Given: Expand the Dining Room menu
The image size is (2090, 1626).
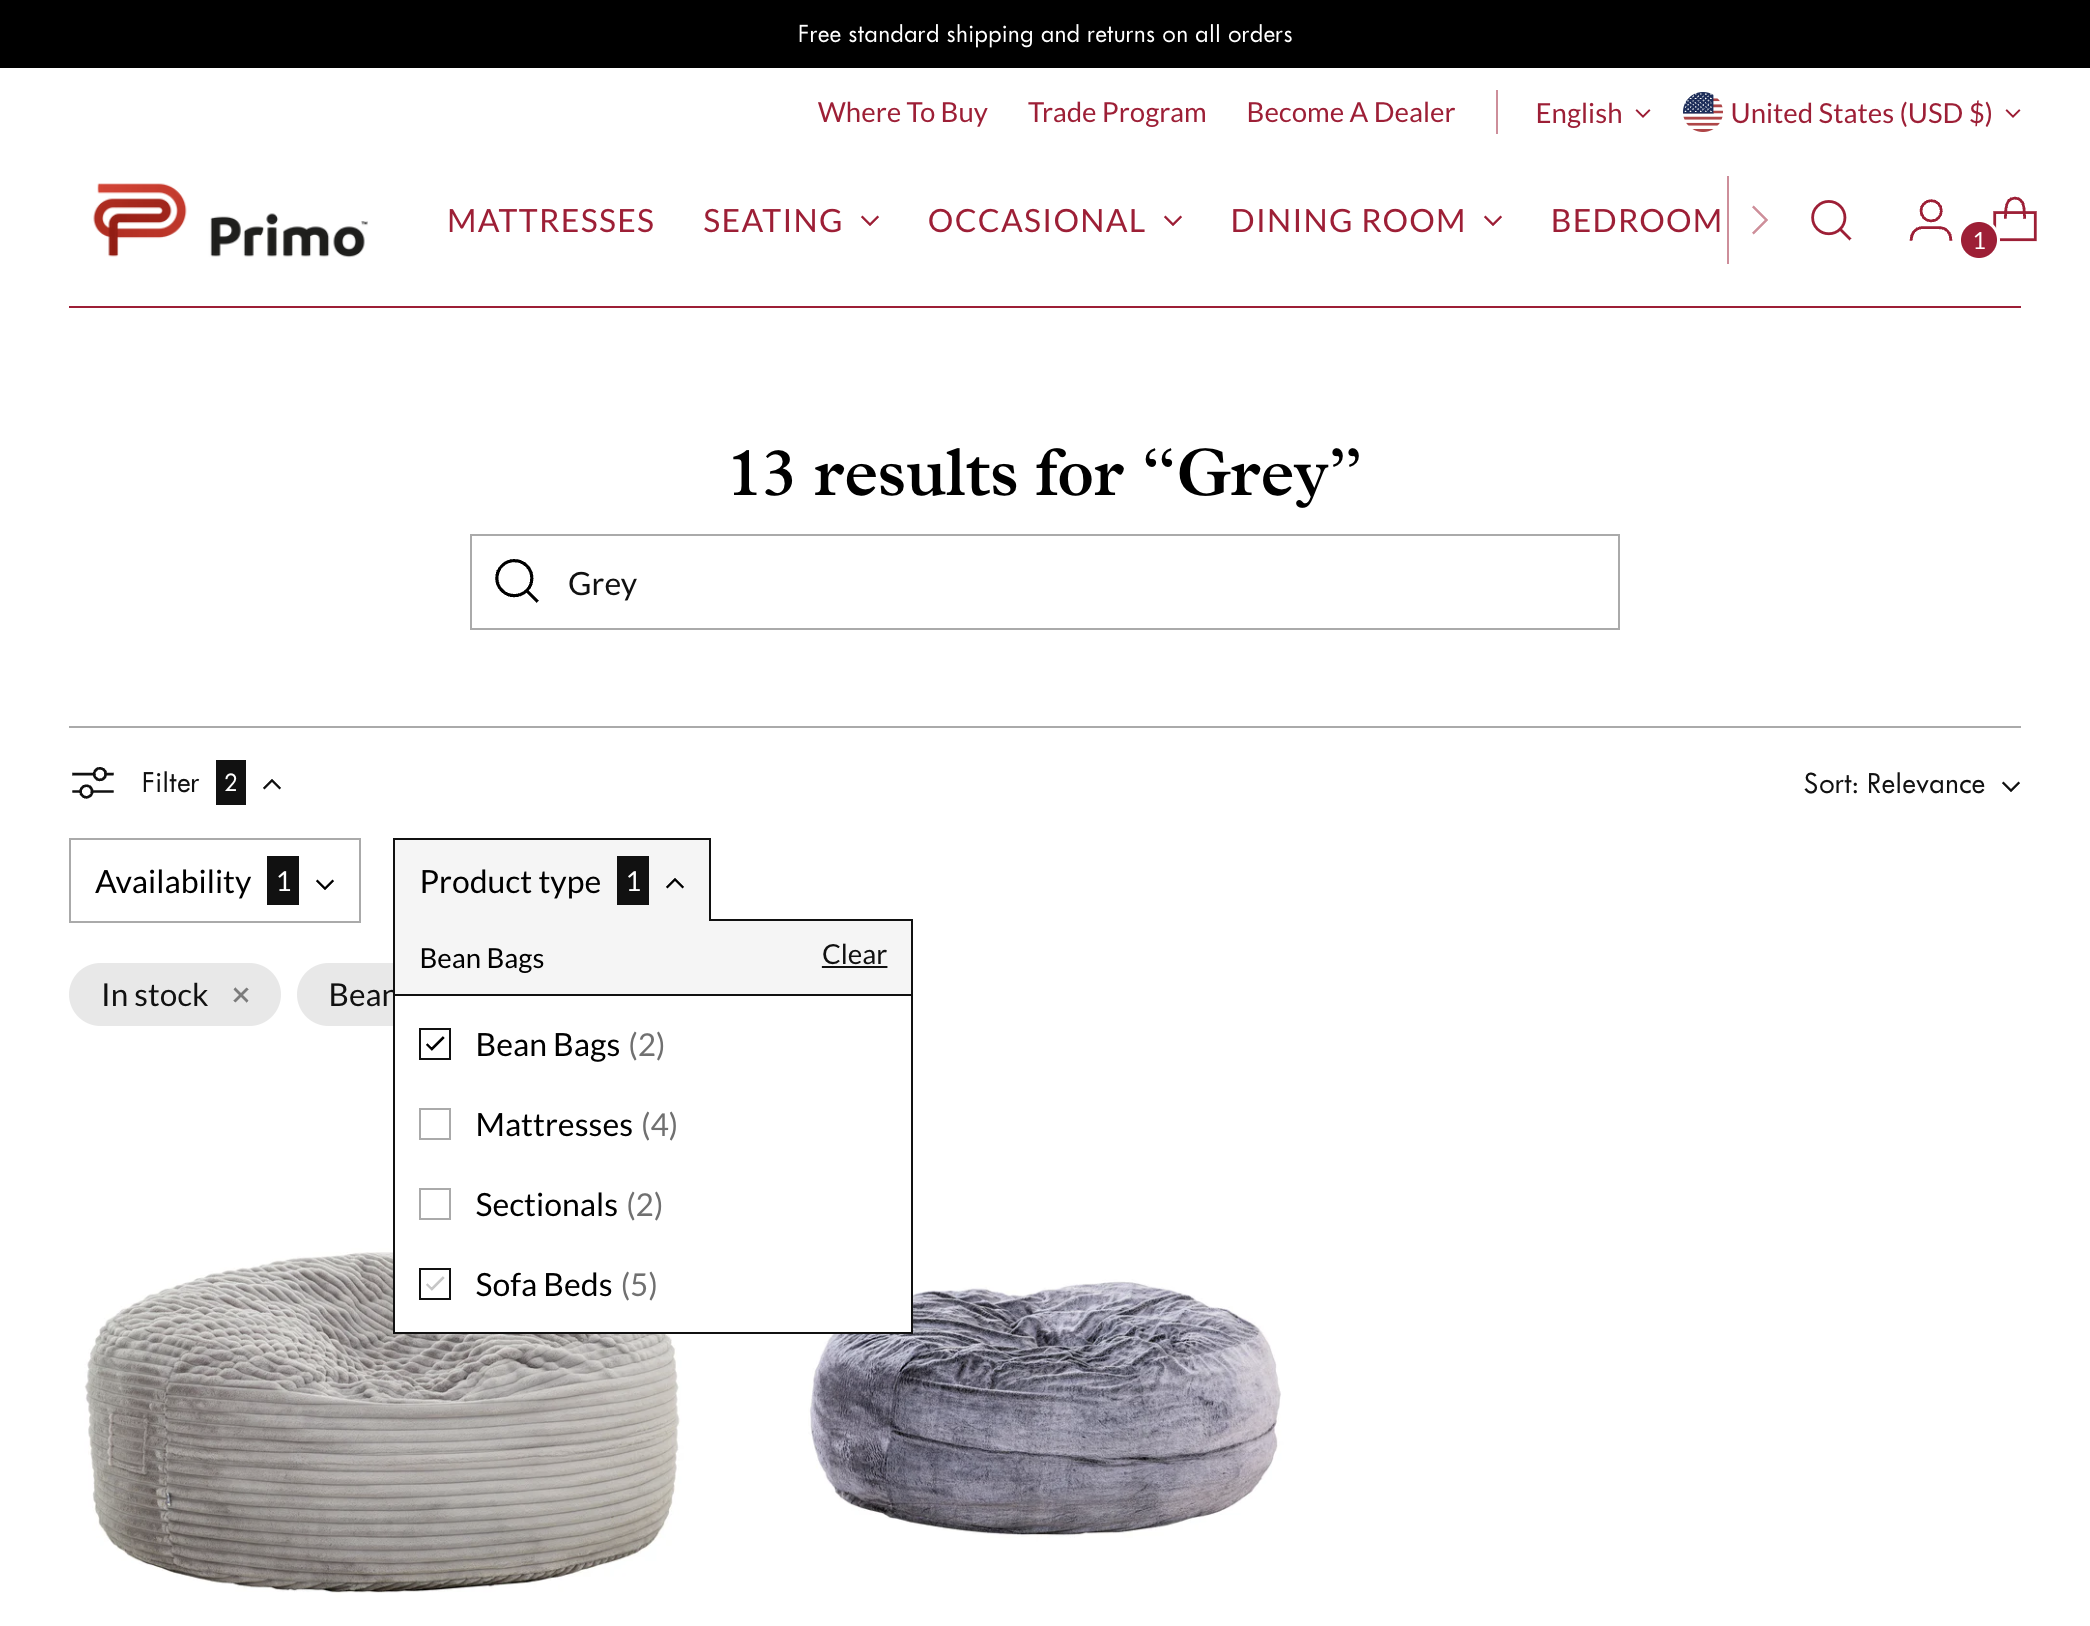Looking at the screenshot, I should pos(1367,220).
